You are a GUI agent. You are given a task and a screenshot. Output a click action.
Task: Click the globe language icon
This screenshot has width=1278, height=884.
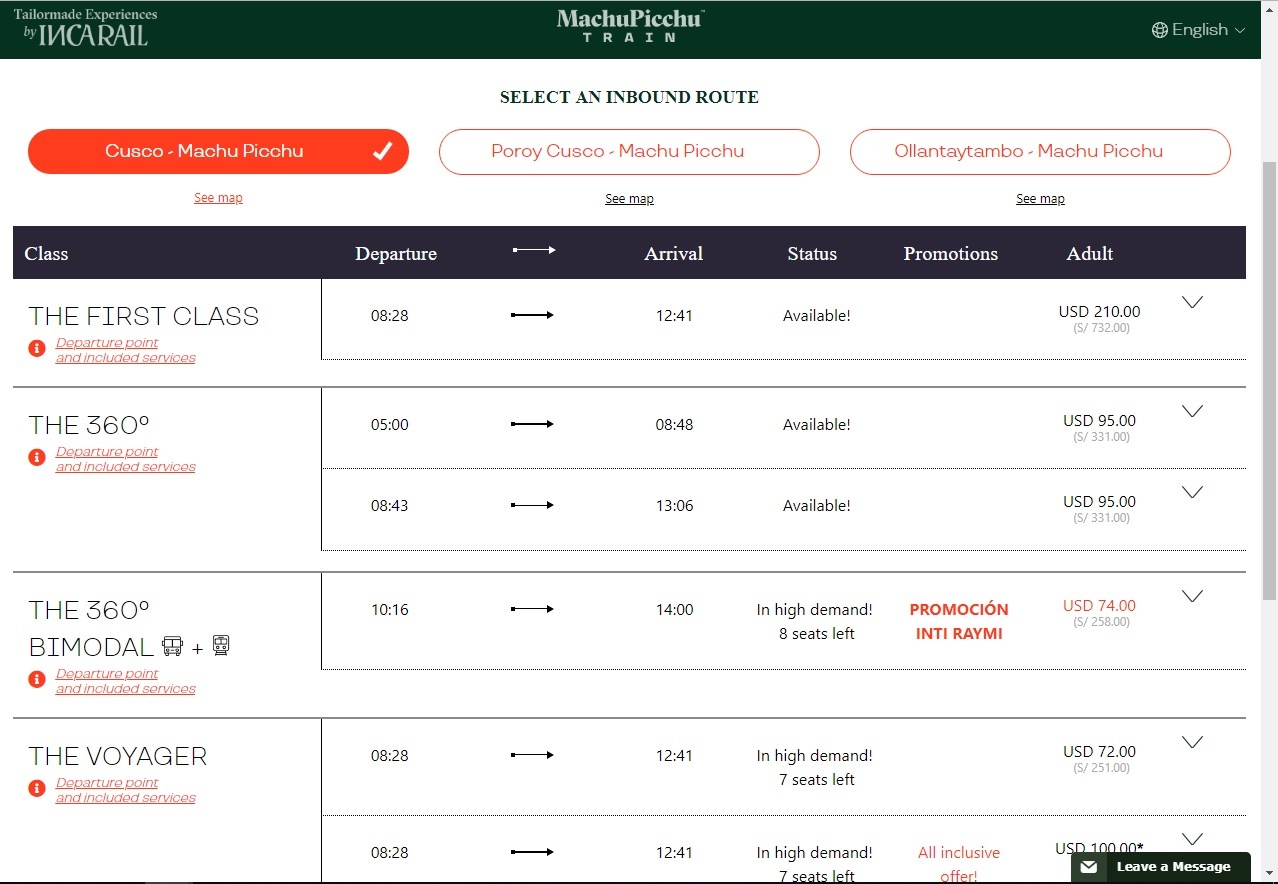pos(1160,30)
